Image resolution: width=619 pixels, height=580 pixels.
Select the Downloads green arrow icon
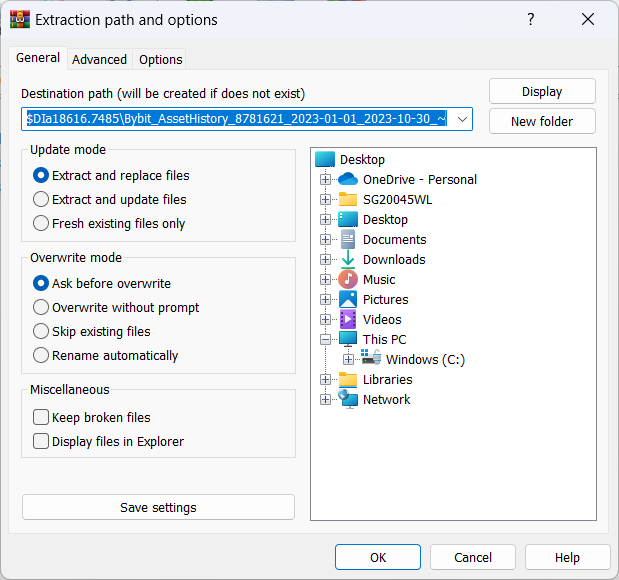coord(348,260)
